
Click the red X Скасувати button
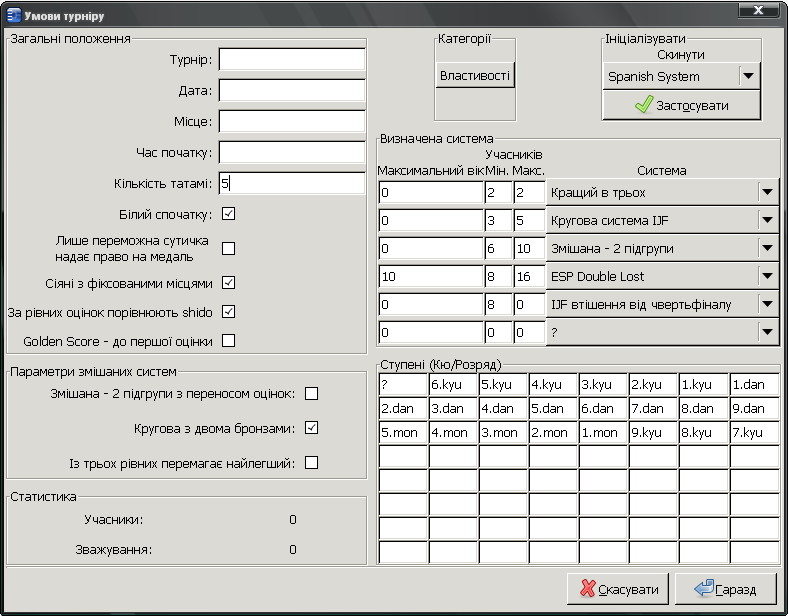[x=618, y=589]
